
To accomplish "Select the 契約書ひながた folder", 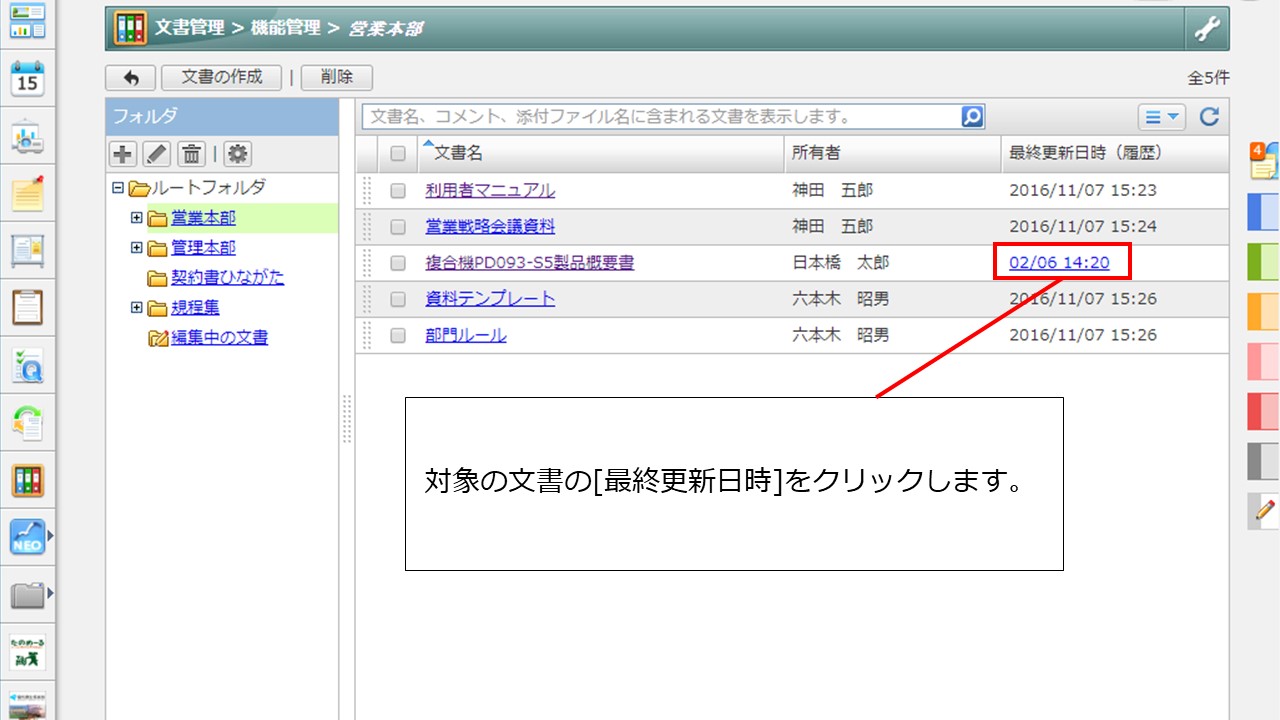I will click(227, 277).
